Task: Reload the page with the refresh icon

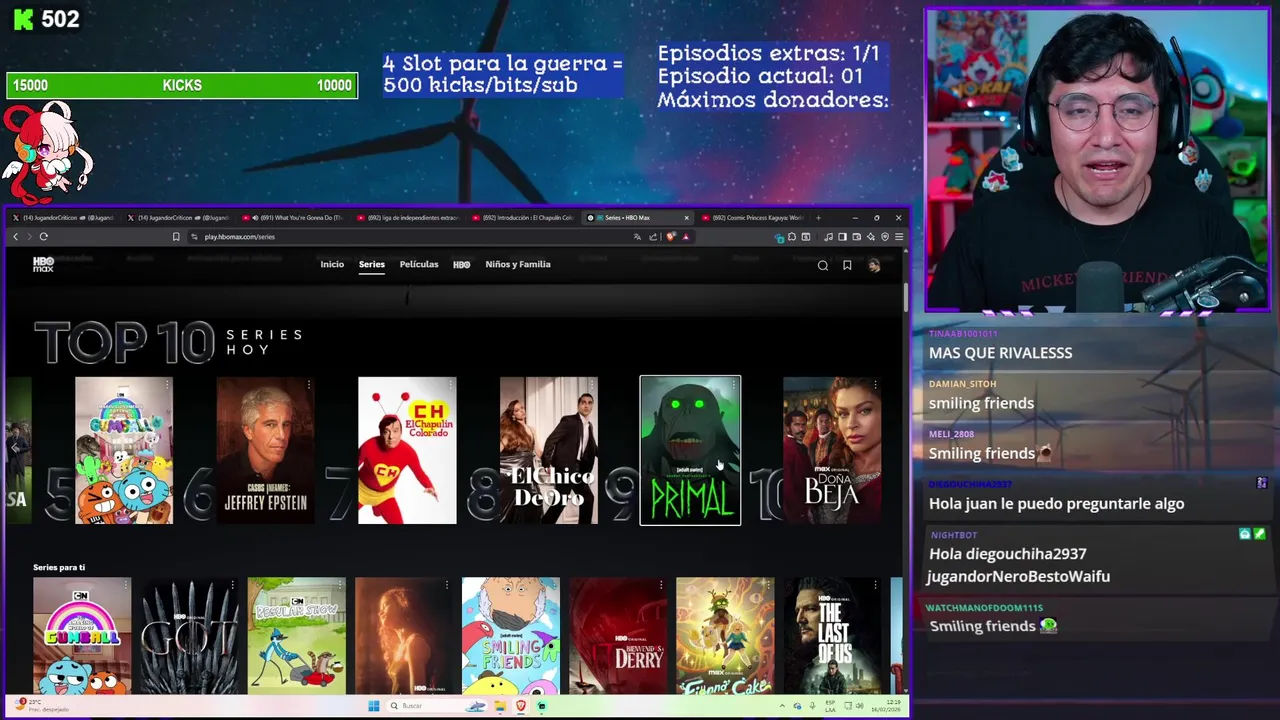Action: click(x=44, y=237)
